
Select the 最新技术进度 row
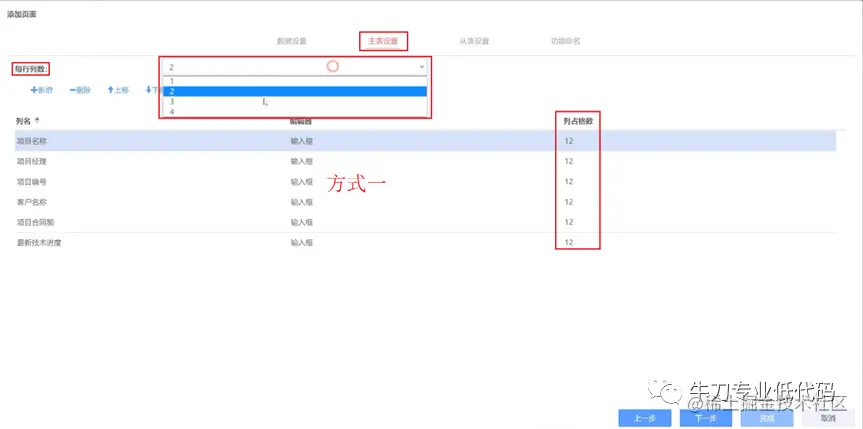pyautogui.click(x=425, y=242)
